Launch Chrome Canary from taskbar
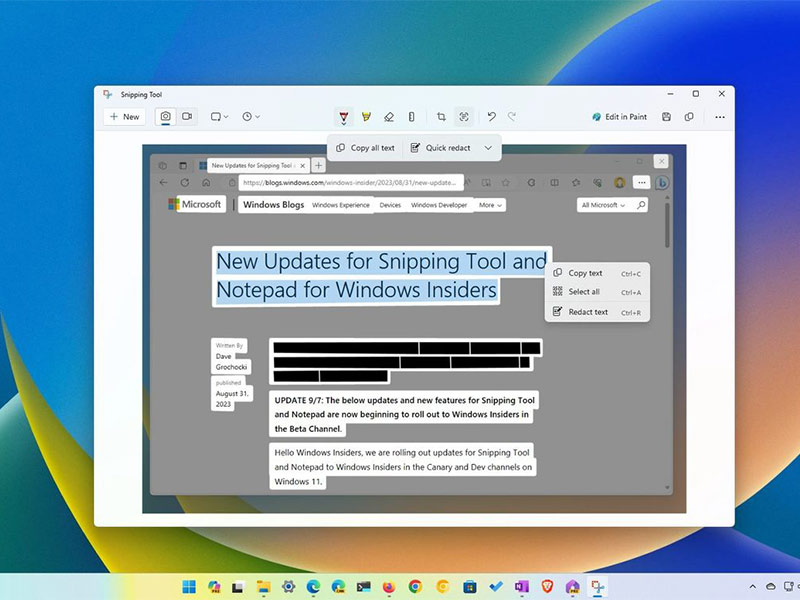This screenshot has width=800, height=600. (x=442, y=587)
